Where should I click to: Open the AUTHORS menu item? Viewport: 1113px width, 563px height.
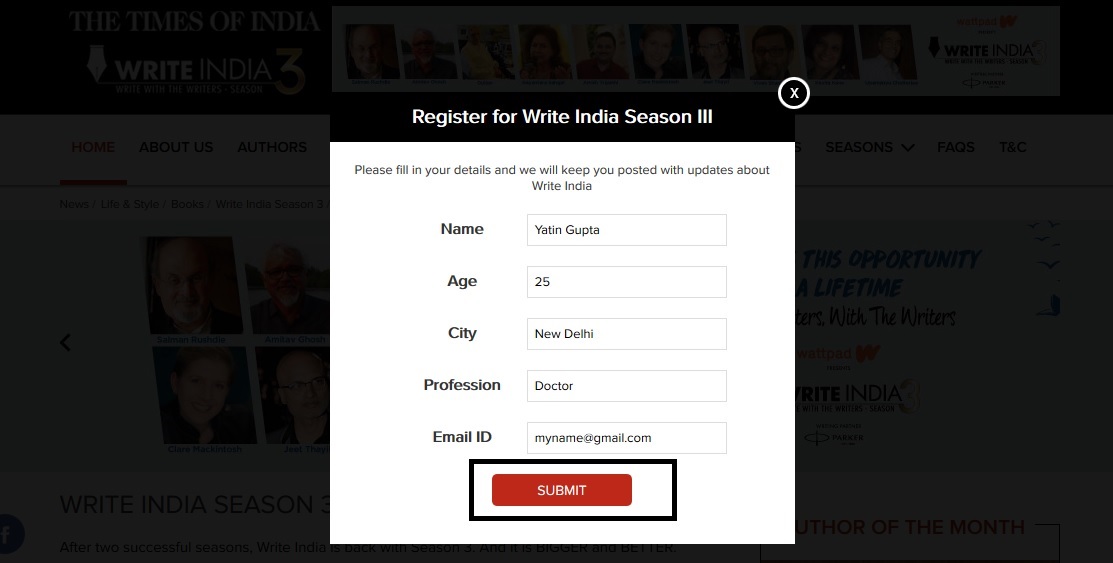tap(272, 147)
